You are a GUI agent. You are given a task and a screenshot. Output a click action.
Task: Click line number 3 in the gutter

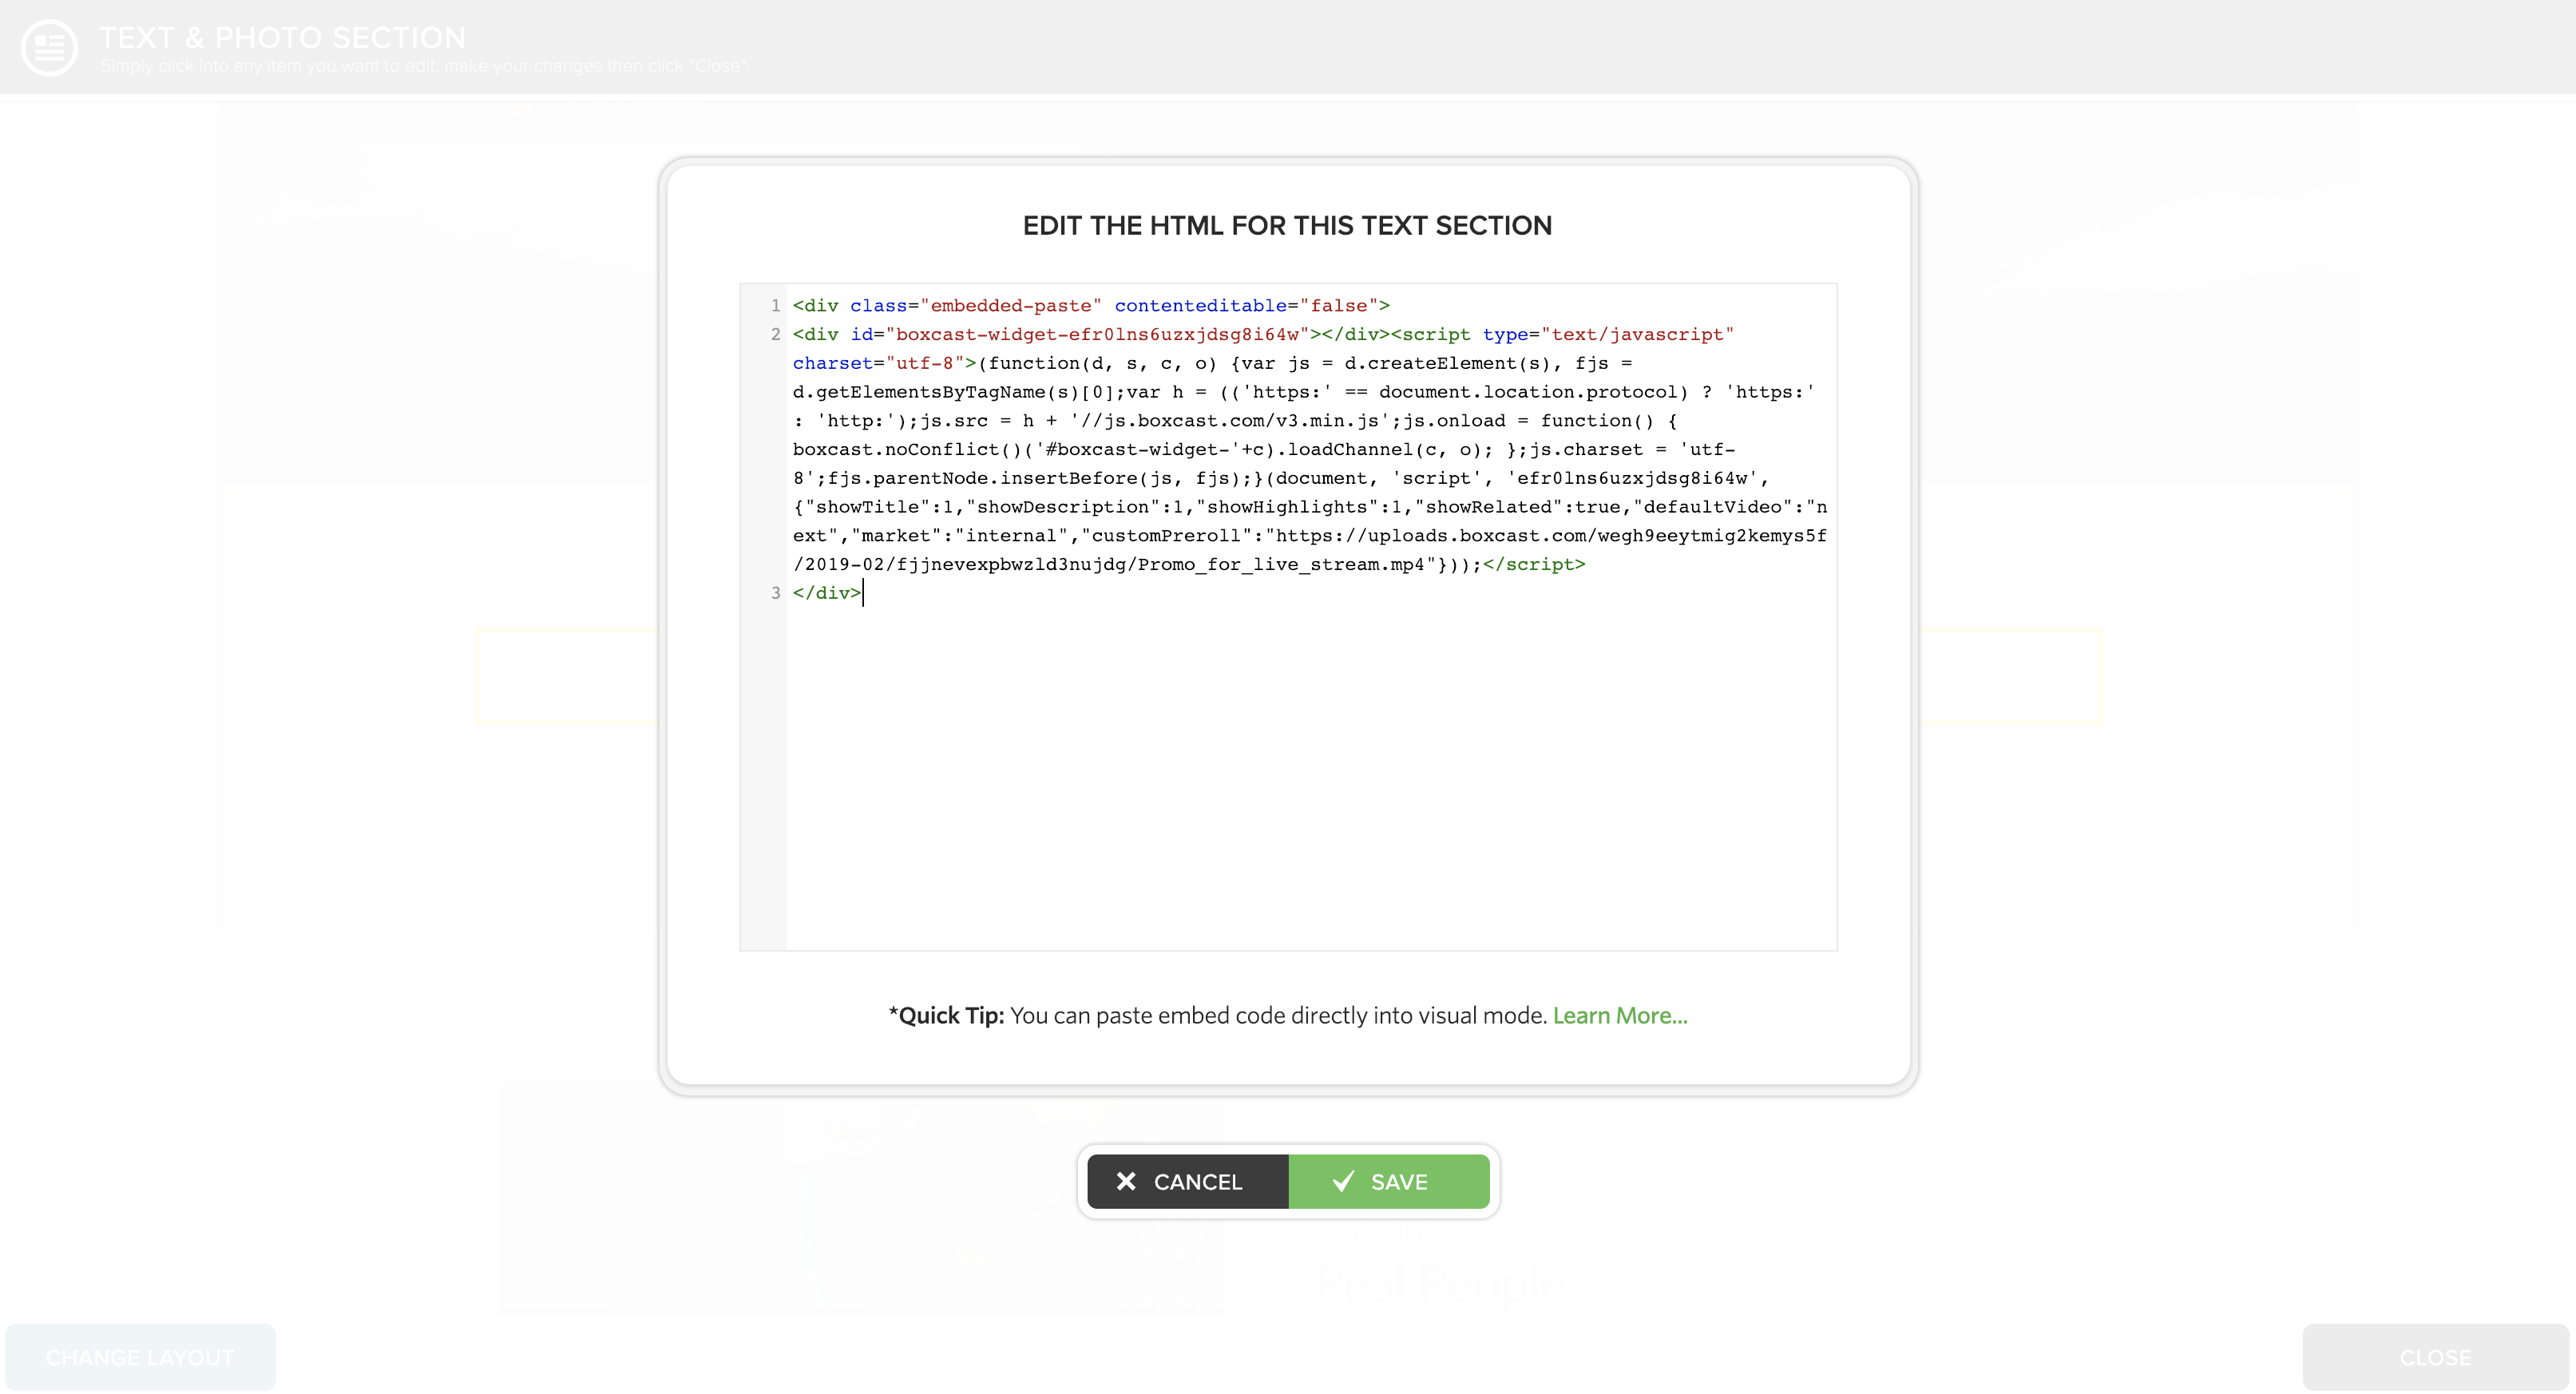[775, 593]
